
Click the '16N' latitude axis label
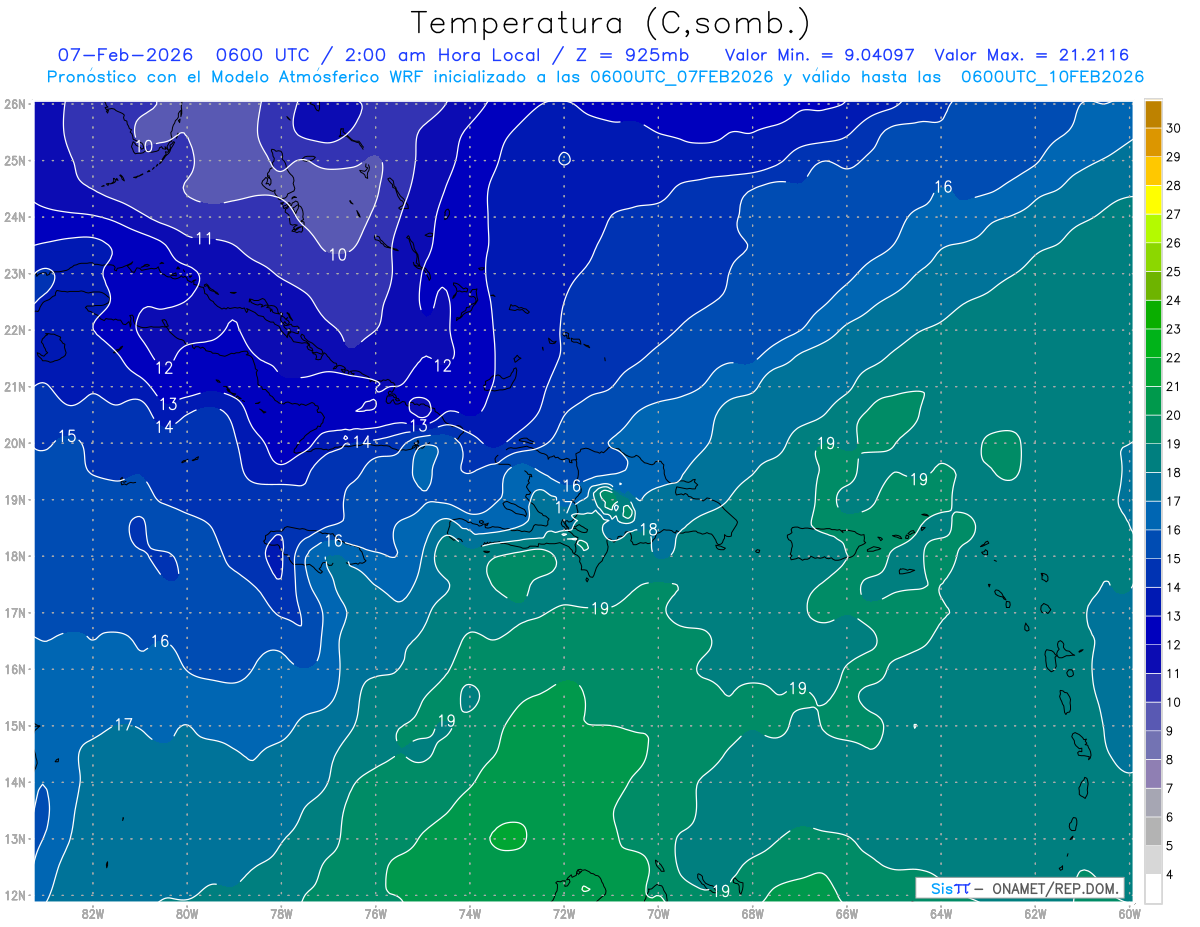[x=15, y=669]
